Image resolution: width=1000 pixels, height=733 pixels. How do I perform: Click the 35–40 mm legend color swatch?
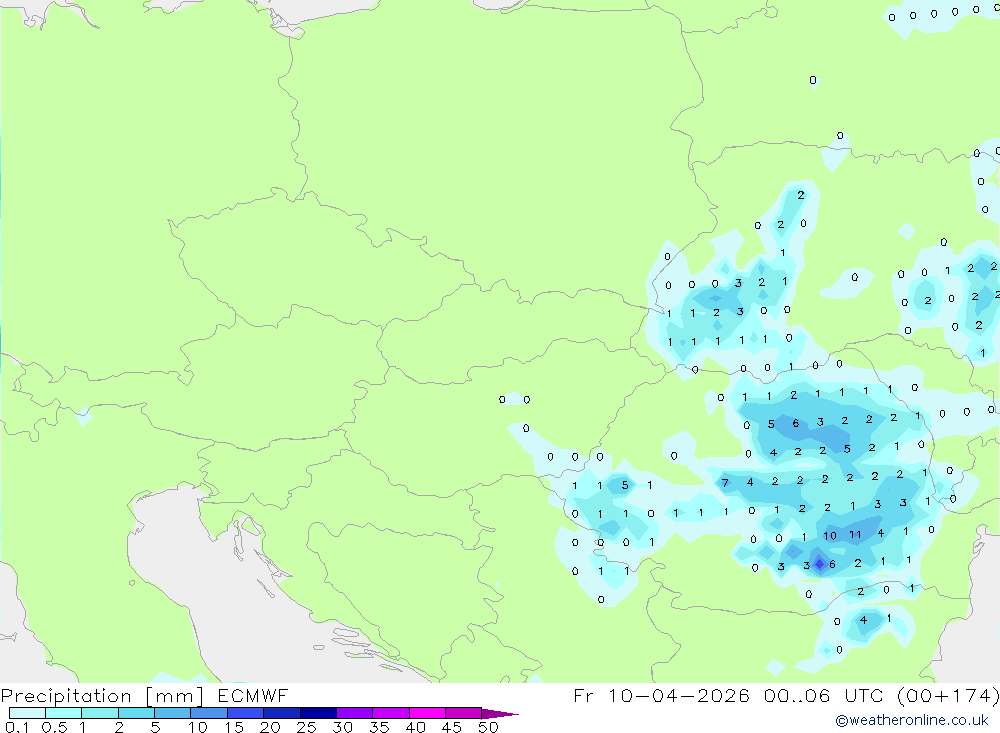tap(390, 713)
